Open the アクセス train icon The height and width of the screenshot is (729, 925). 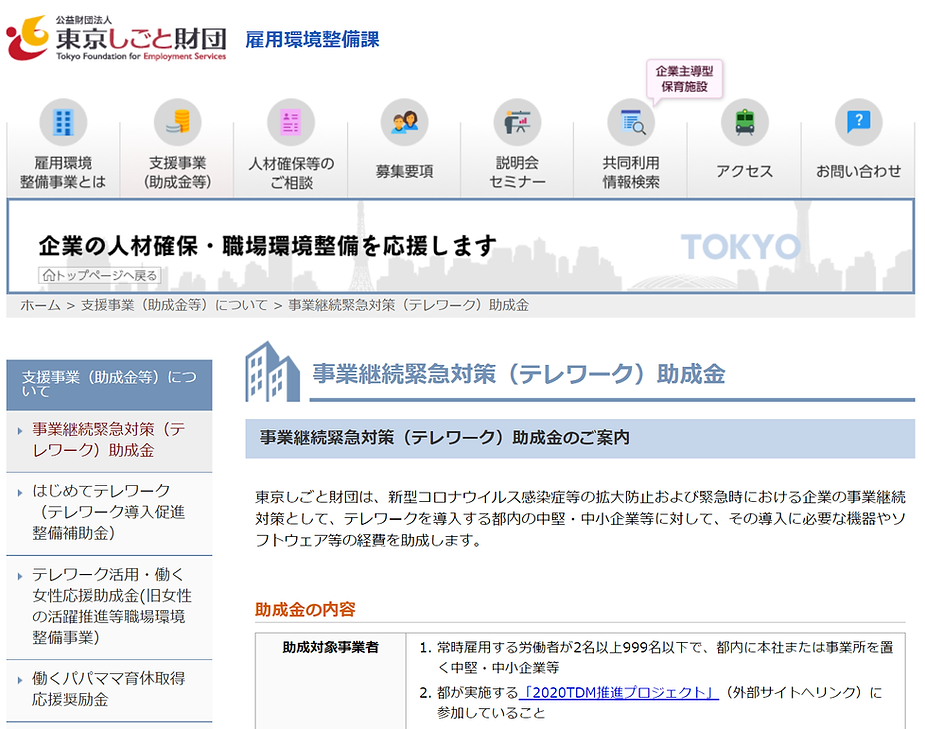pos(745,123)
